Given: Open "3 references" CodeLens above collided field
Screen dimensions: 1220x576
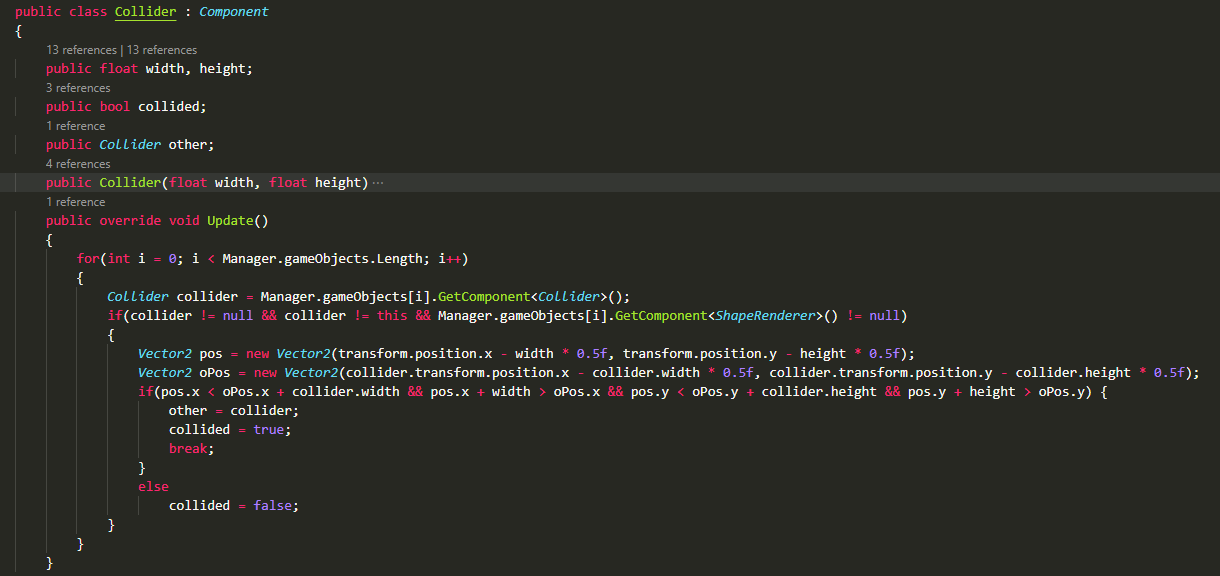Looking at the screenshot, I should tap(78, 88).
